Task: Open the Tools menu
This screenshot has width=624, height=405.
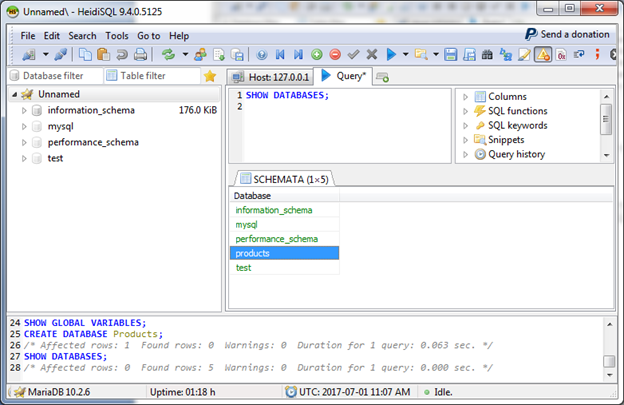Action: (x=117, y=36)
